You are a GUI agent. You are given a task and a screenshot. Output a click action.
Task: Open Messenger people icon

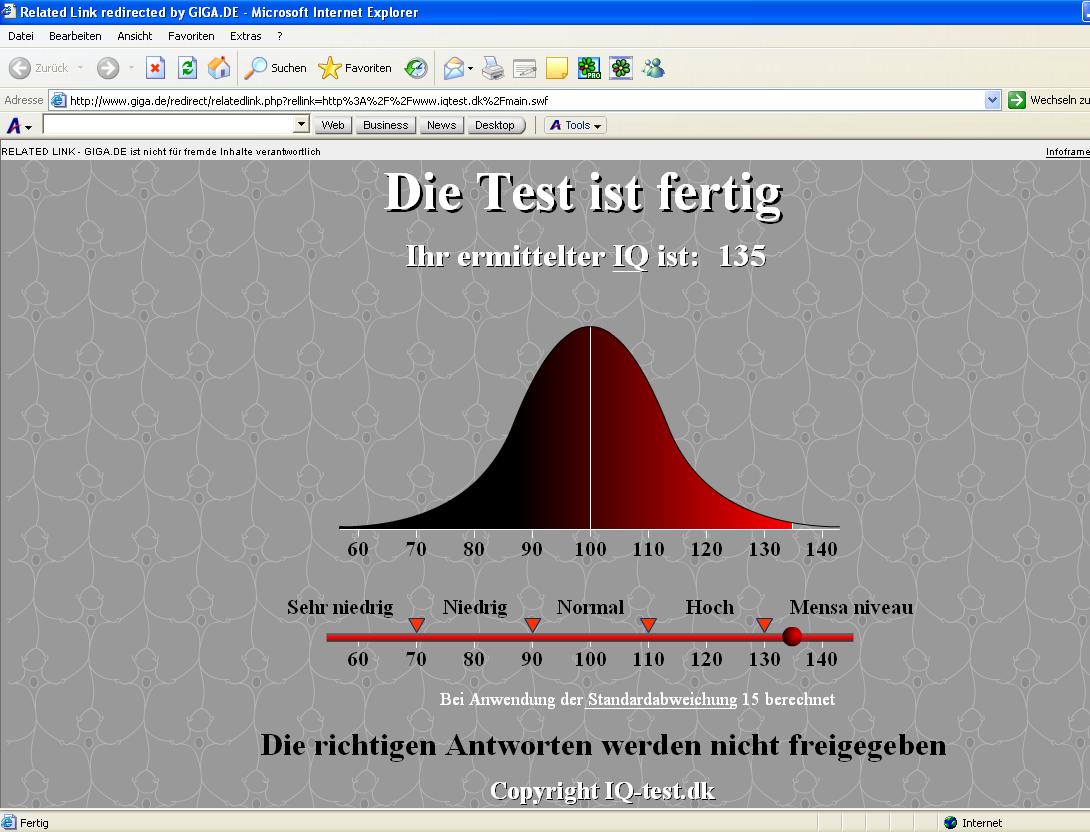click(x=653, y=68)
